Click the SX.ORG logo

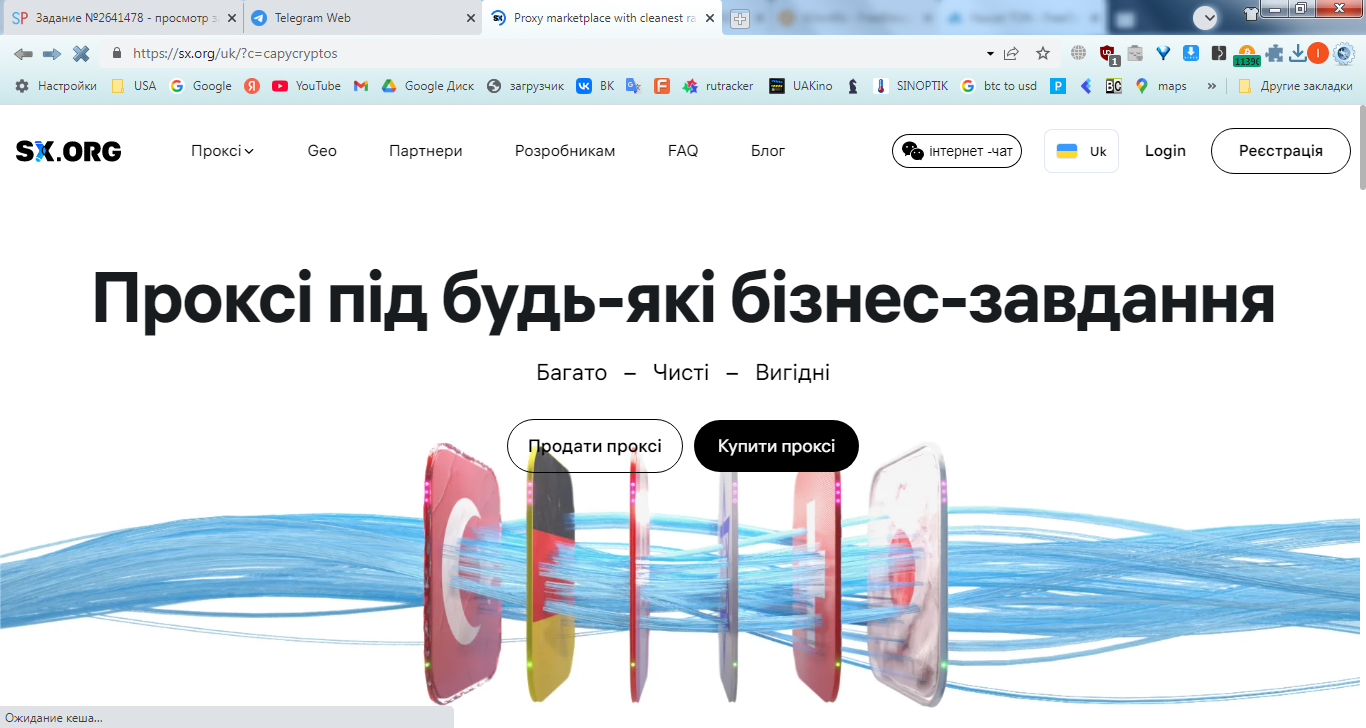pyautogui.click(x=69, y=151)
